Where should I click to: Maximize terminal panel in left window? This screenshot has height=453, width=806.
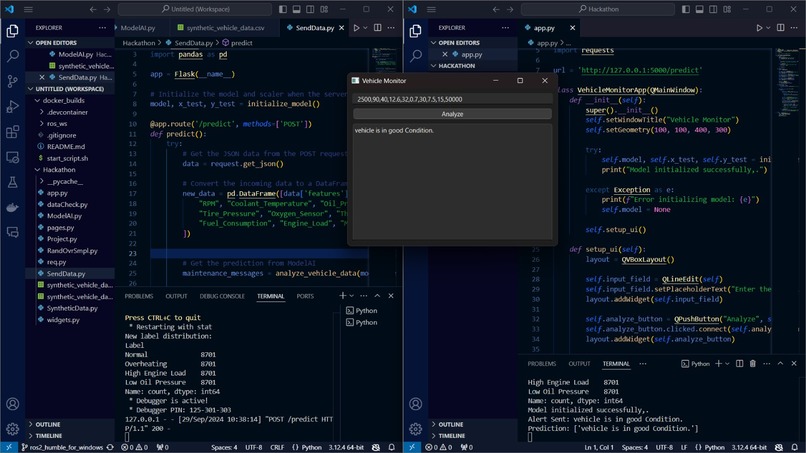[377, 296]
